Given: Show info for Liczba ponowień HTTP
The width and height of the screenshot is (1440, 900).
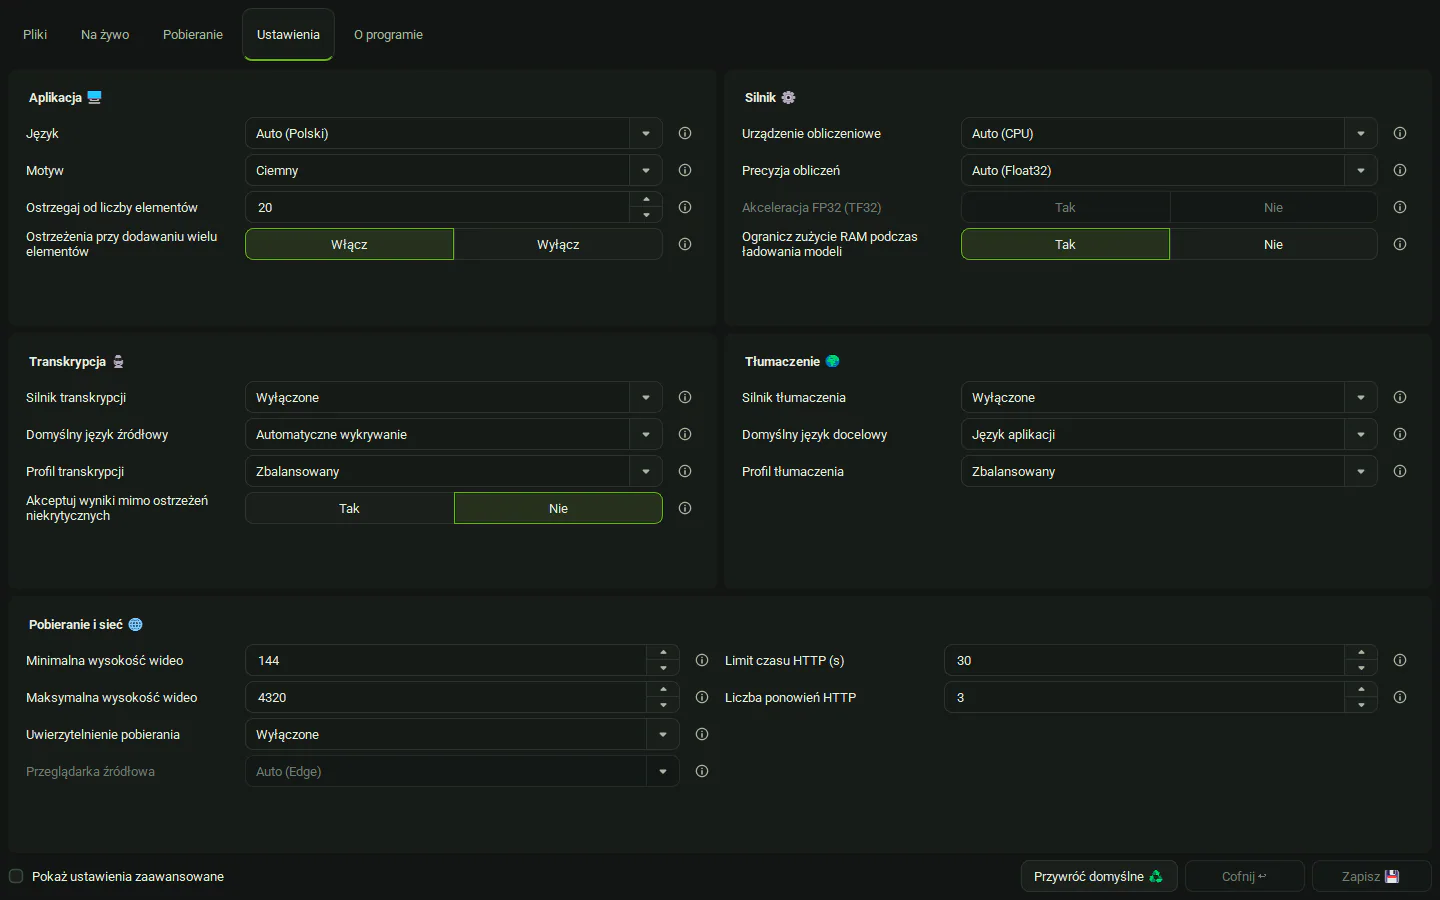Looking at the screenshot, I should tap(1400, 697).
